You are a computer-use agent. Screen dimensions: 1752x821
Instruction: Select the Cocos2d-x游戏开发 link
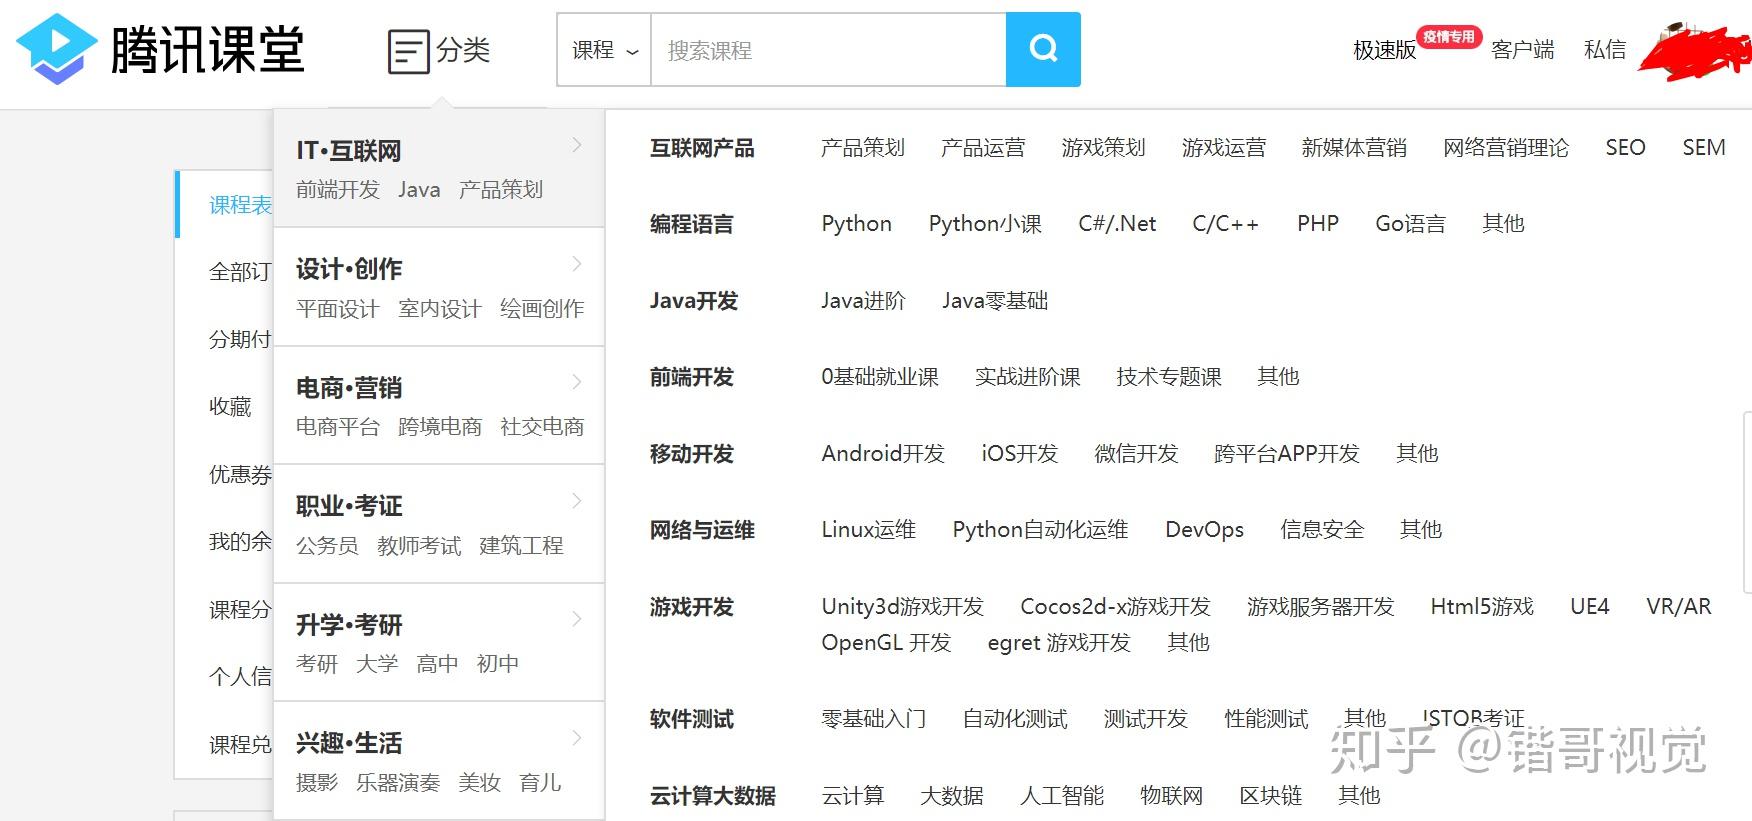pyautogui.click(x=1115, y=607)
